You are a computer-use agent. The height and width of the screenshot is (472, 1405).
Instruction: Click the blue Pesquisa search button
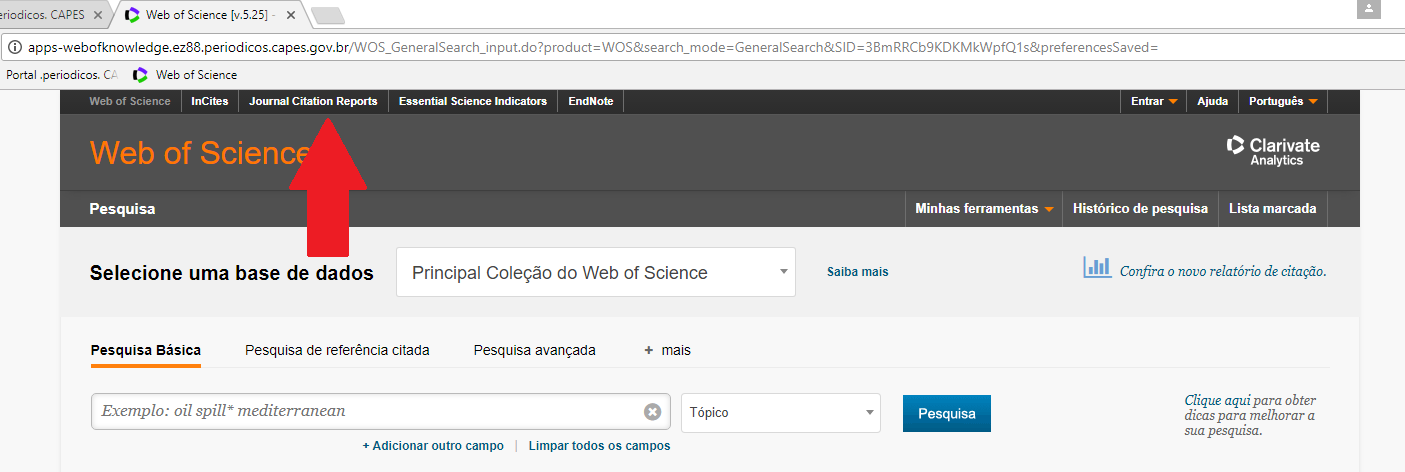(947, 413)
